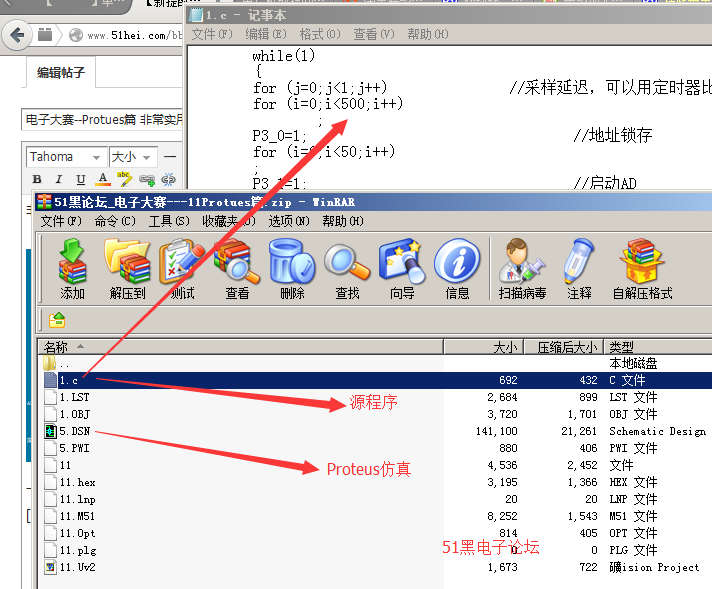Toggle Italic in post editor
The image size is (712, 589).
coord(59,179)
